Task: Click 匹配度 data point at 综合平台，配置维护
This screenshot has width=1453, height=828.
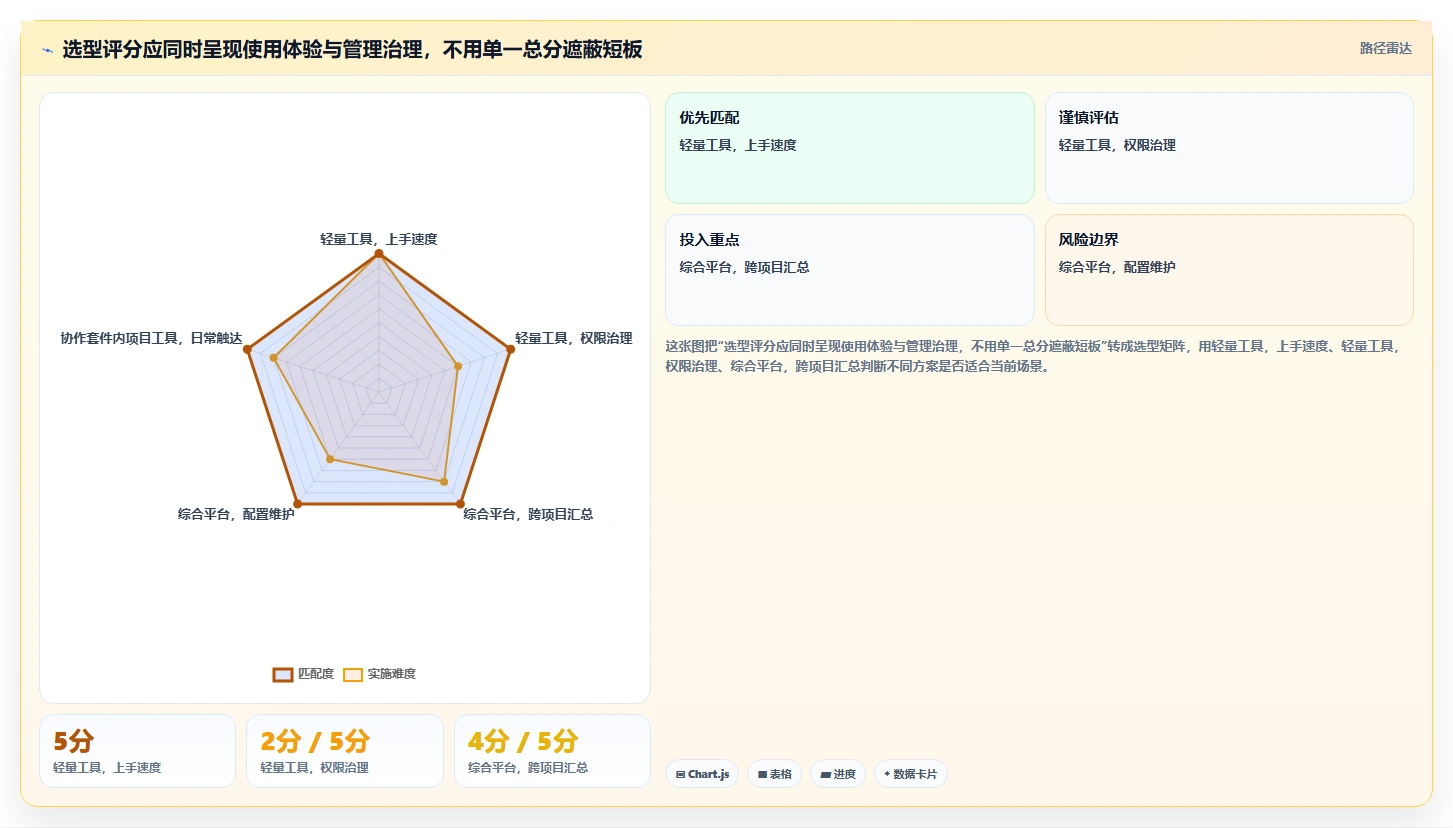Action: 297,503
